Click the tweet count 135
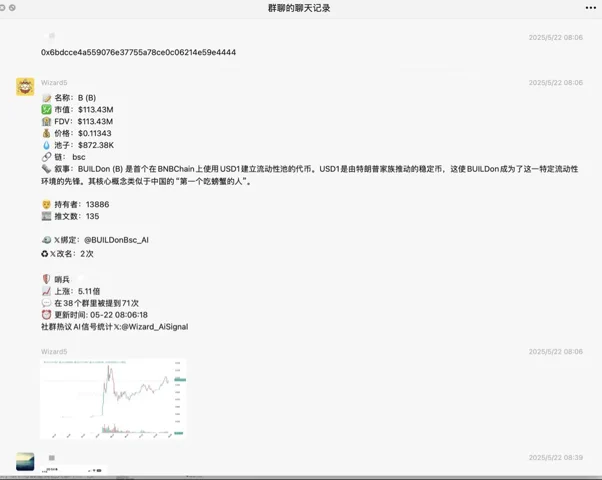This screenshot has height=480, width=602. tap(93, 217)
